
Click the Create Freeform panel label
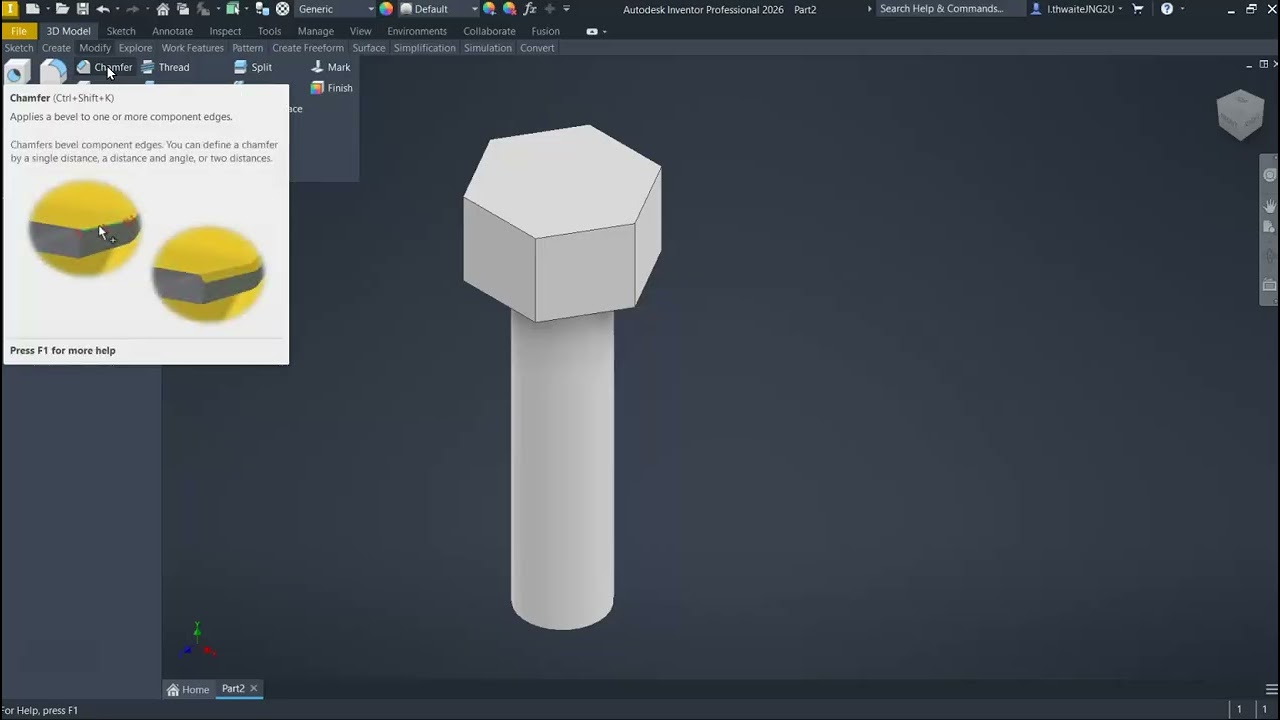pos(308,48)
